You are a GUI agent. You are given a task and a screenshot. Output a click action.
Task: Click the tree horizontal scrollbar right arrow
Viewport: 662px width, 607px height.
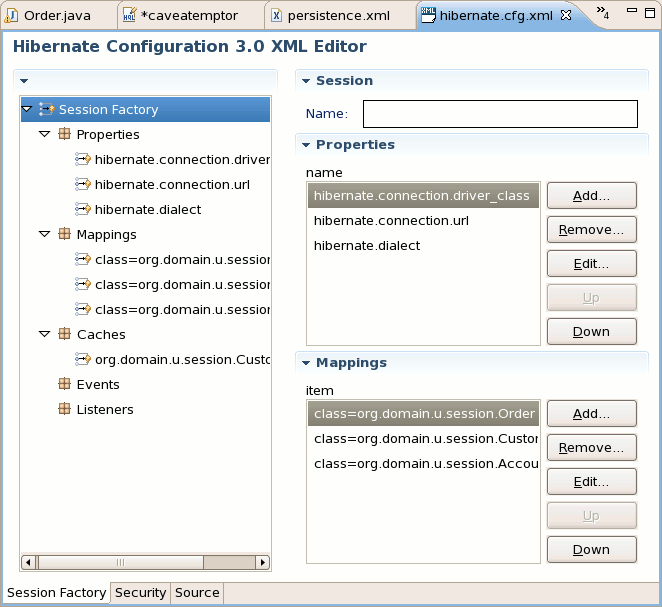(263, 562)
